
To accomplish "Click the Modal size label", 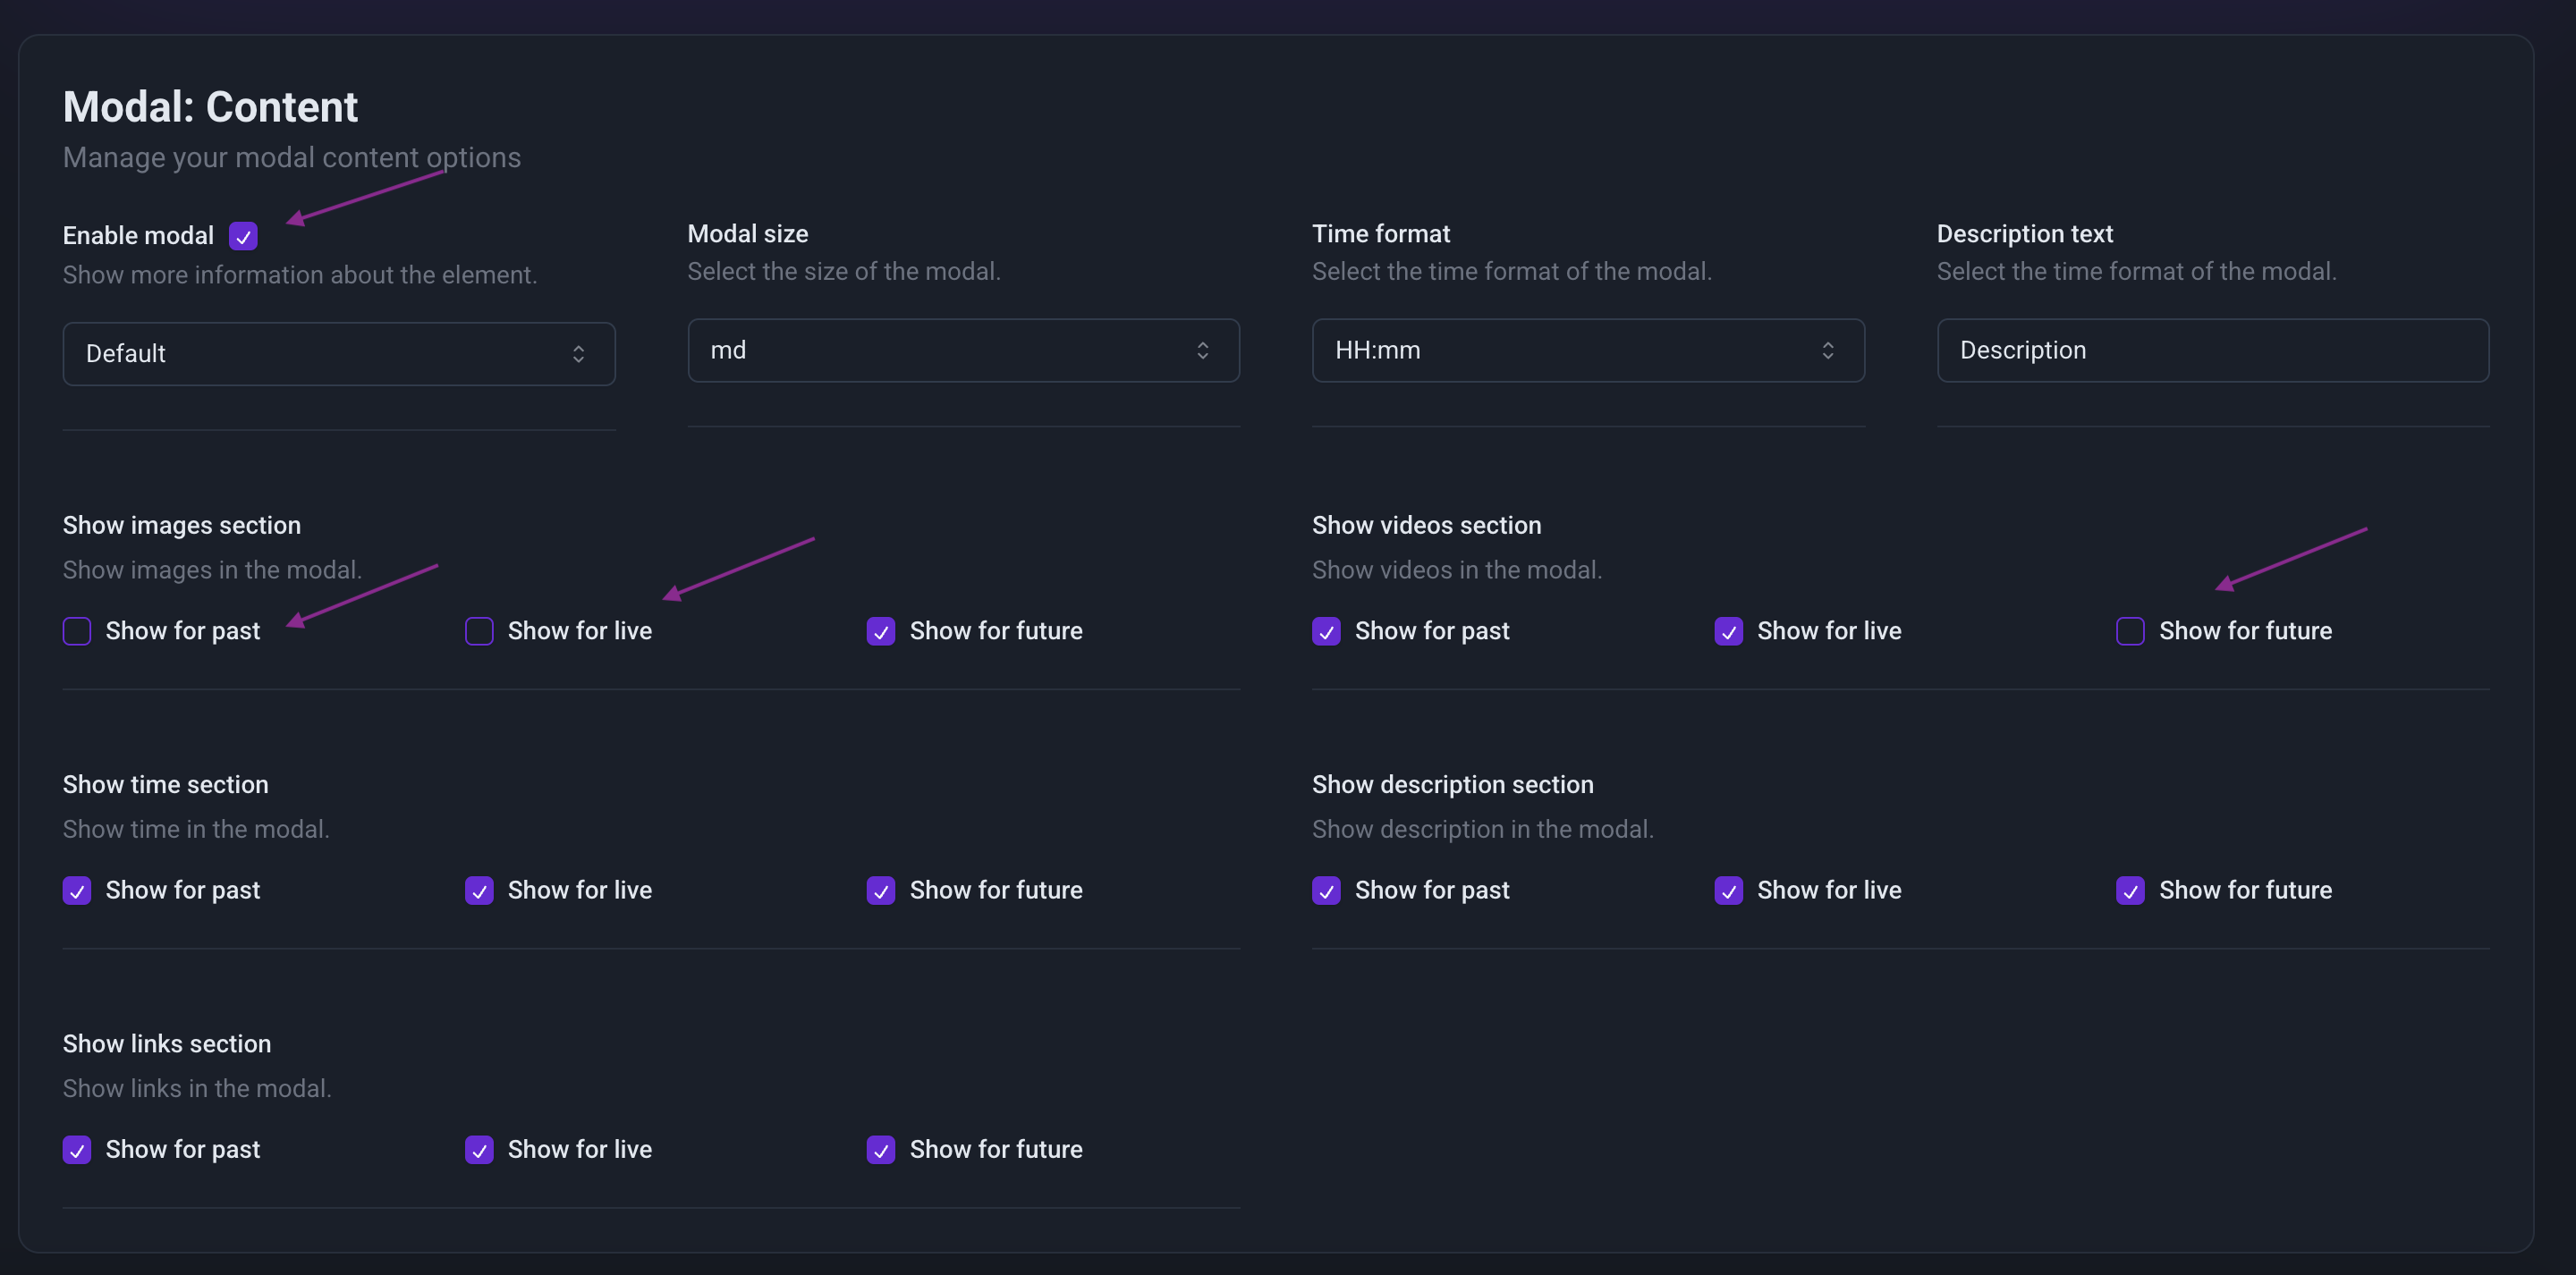I will click(748, 234).
